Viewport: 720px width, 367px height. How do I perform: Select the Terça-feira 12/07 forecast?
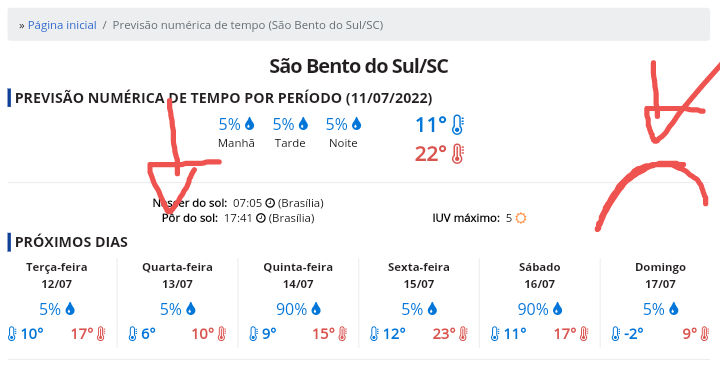pyautogui.click(x=56, y=302)
